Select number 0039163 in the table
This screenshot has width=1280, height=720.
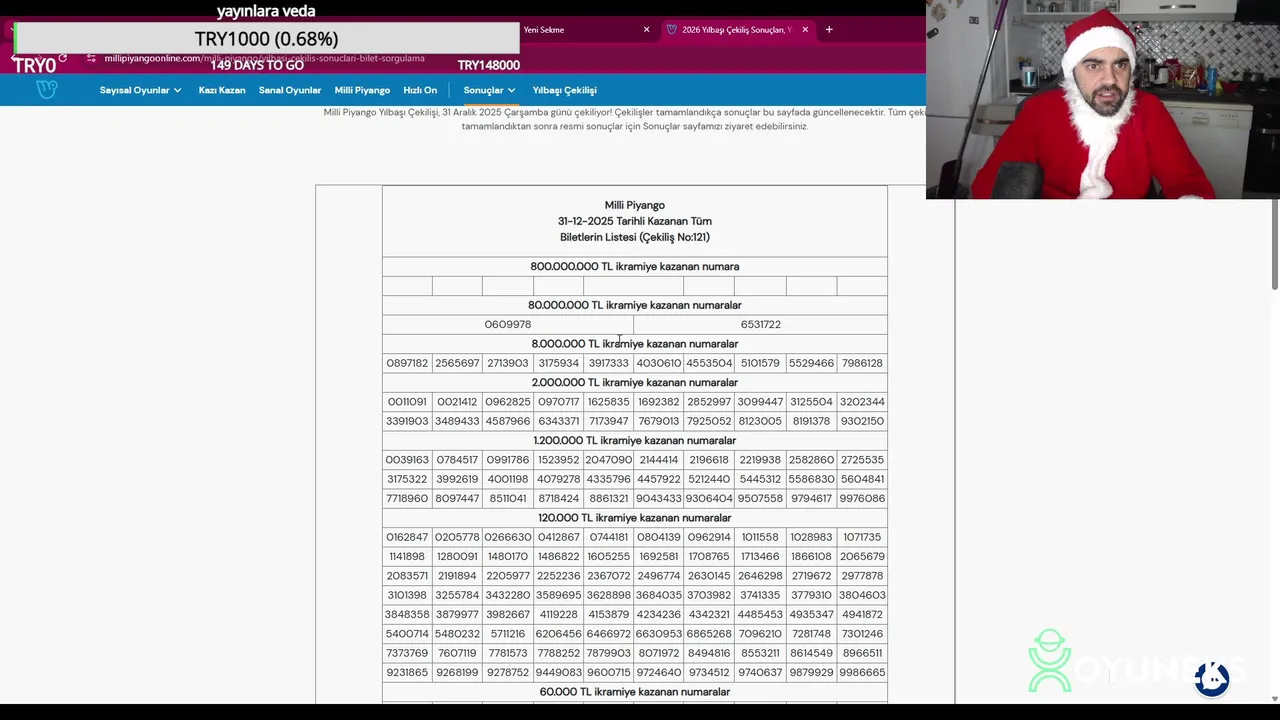tap(407, 460)
